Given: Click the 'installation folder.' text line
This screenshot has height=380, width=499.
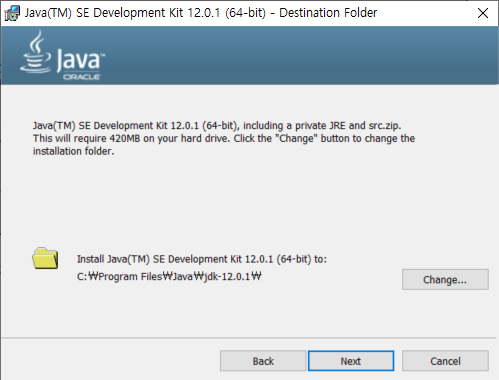Looking at the screenshot, I should click(x=73, y=151).
